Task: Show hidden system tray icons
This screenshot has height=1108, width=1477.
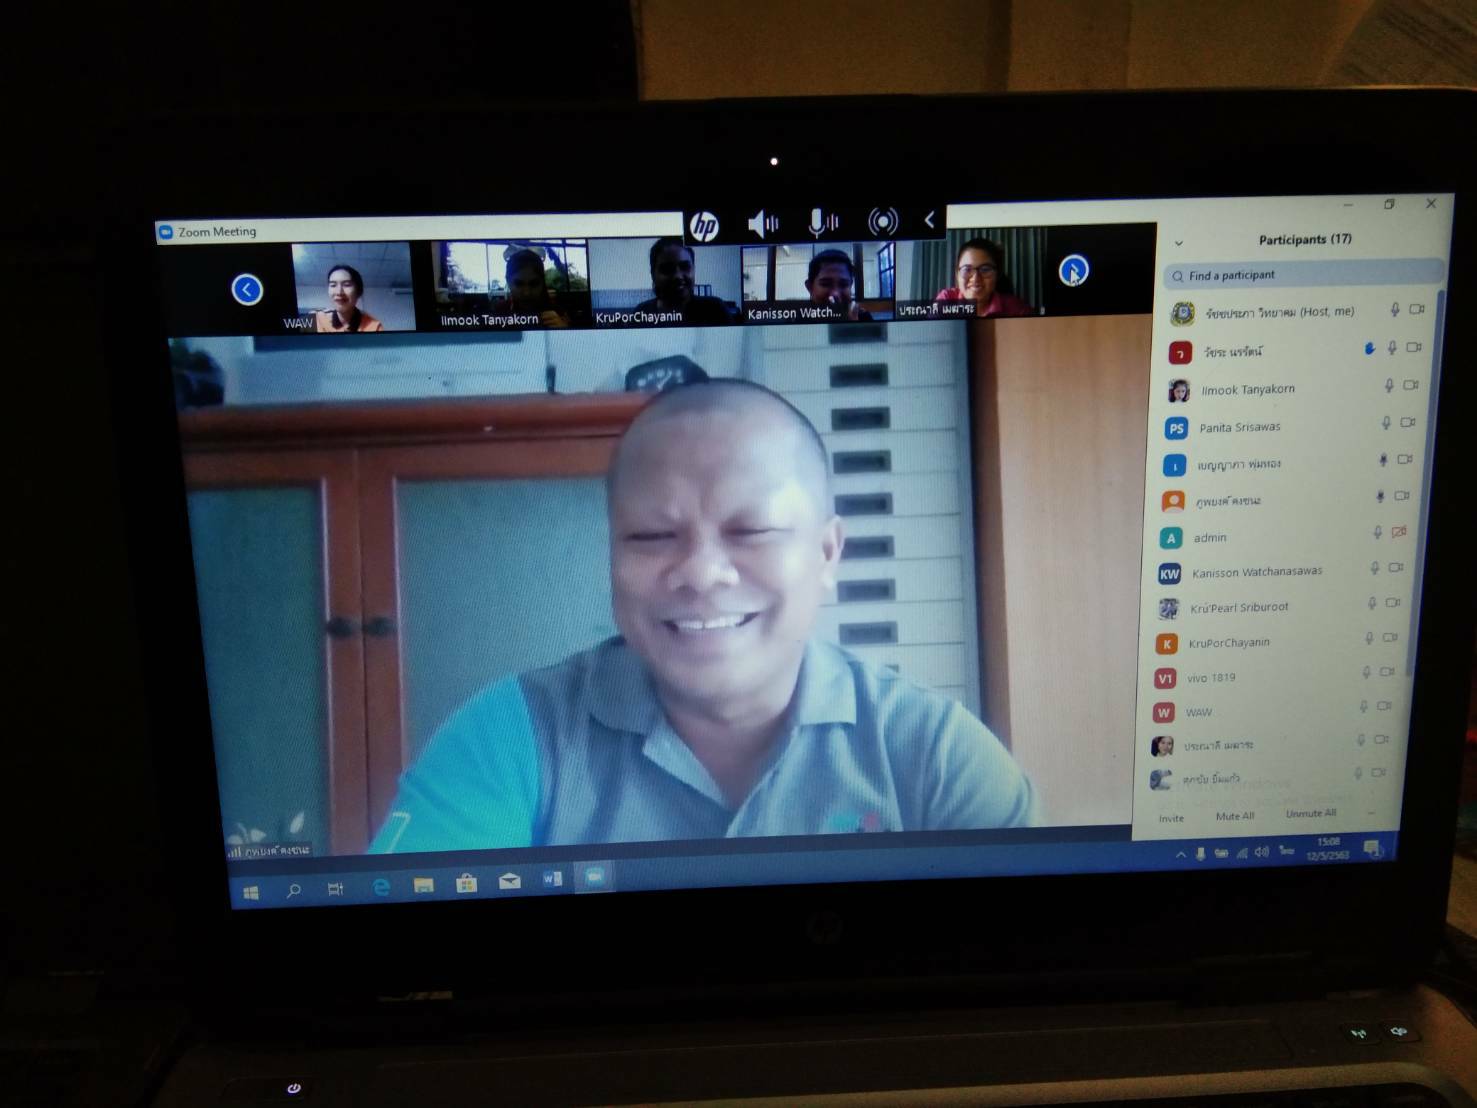Action: pyautogui.click(x=1180, y=854)
